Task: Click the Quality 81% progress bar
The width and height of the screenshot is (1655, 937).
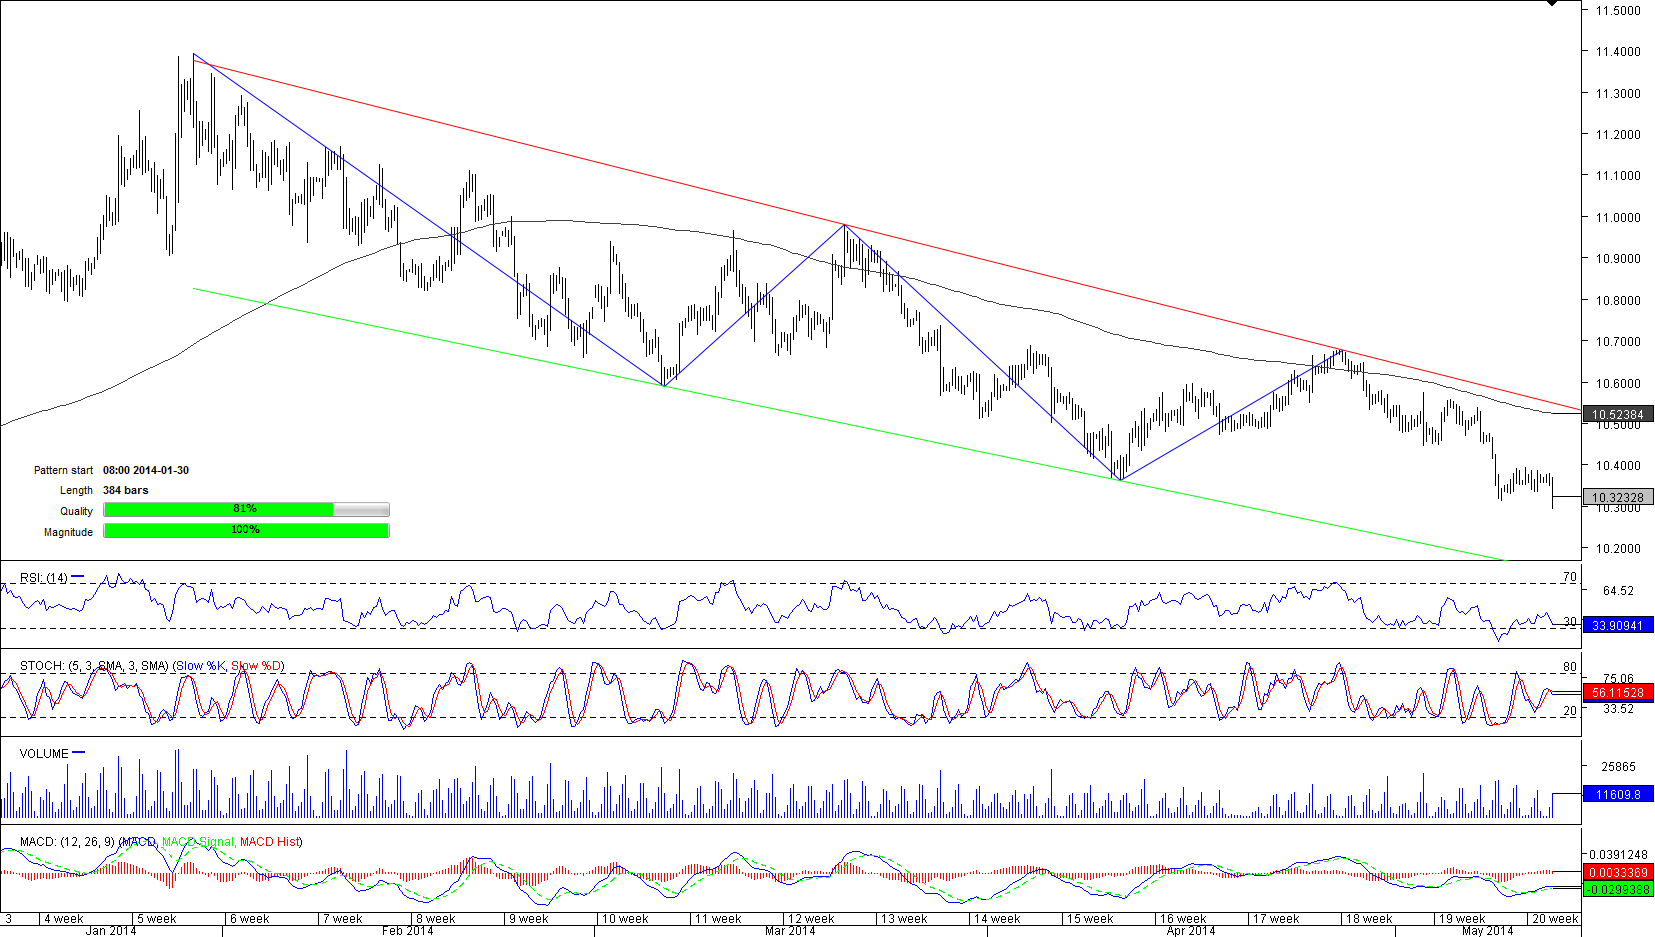Action: click(246, 510)
